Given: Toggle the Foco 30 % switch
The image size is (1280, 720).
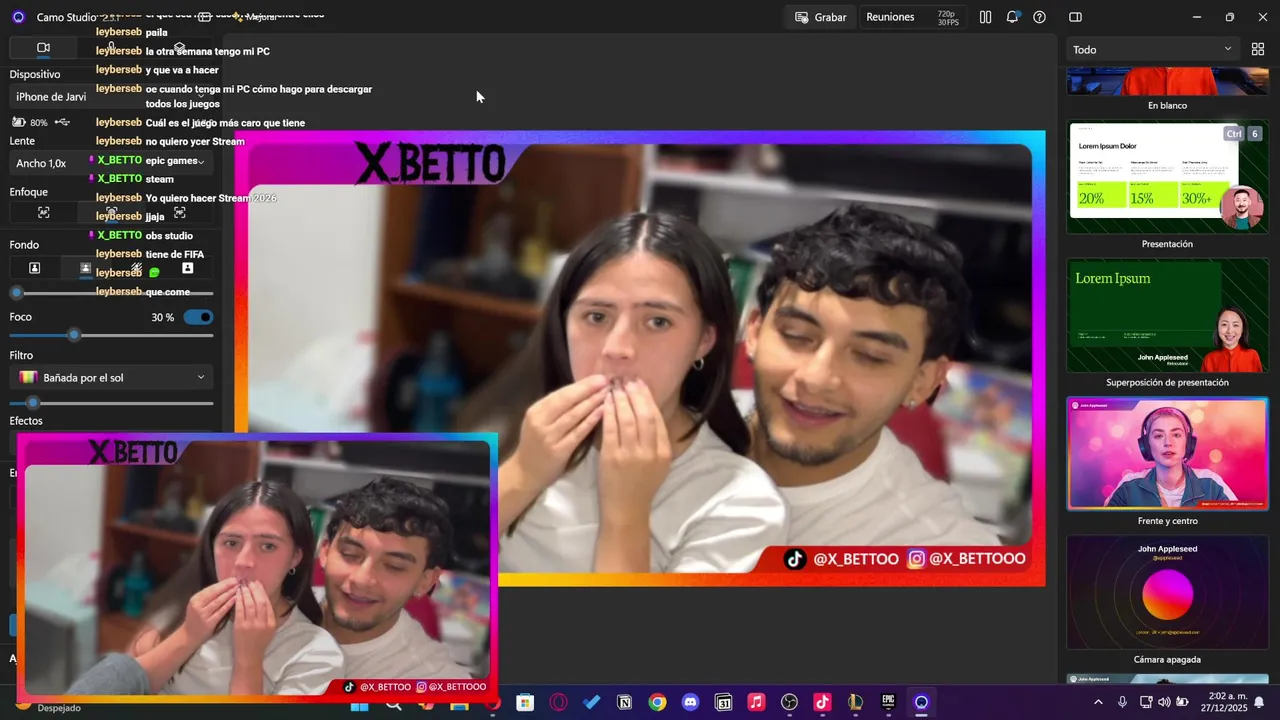Looking at the screenshot, I should click(x=198, y=317).
